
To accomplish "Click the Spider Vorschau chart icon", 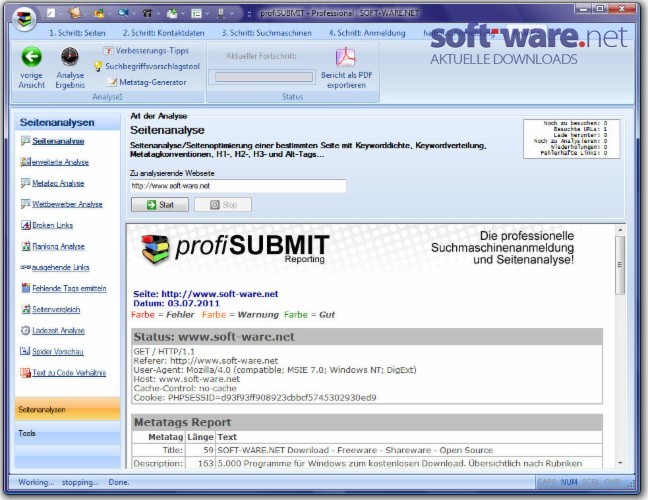I will (25, 351).
